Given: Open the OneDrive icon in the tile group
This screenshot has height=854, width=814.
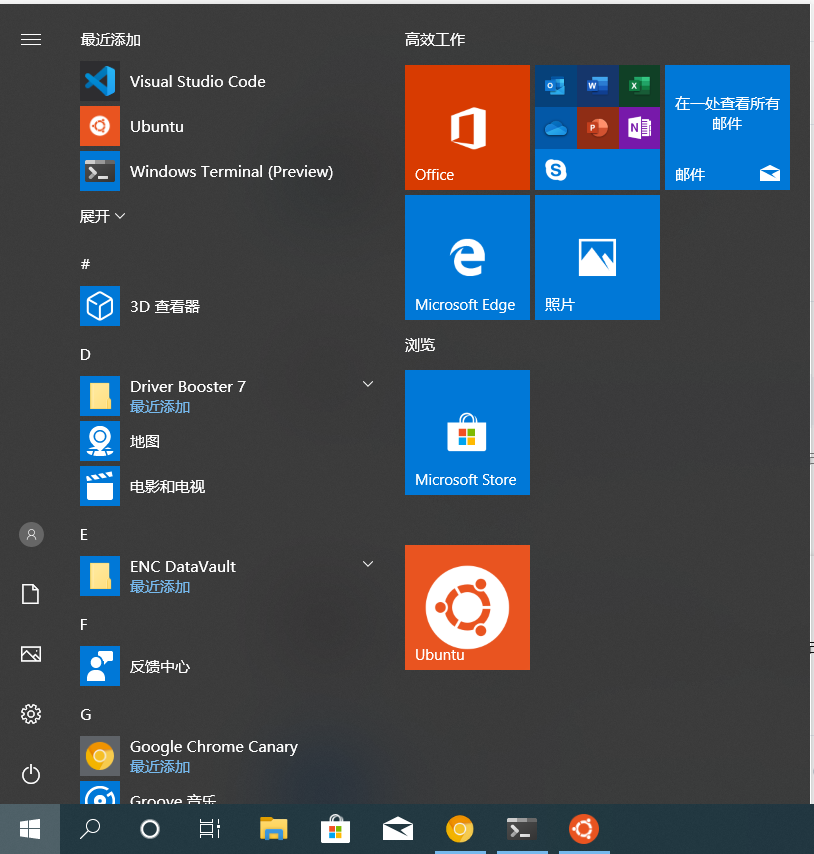Looking at the screenshot, I should tap(555, 128).
